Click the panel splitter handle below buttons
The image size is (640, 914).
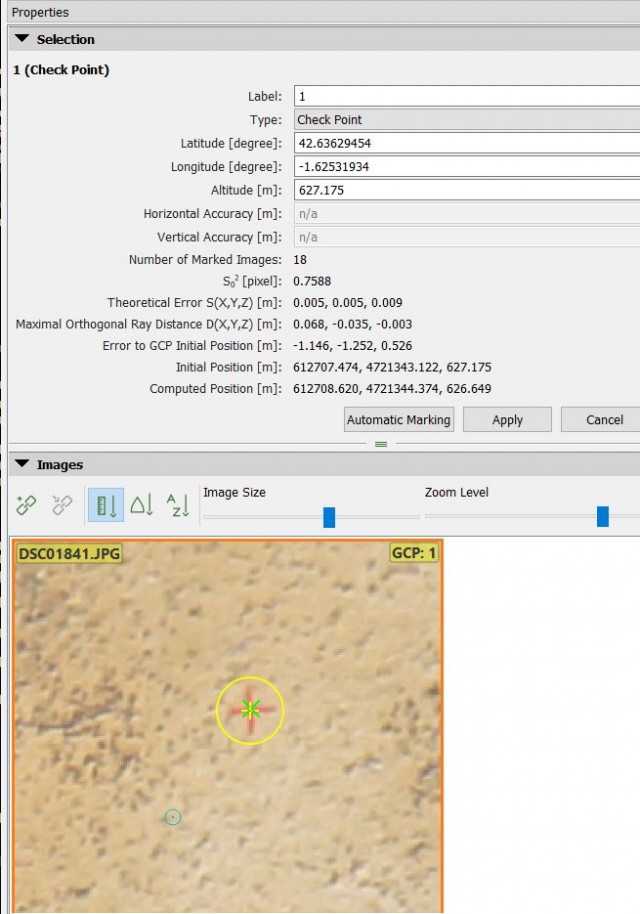[381, 444]
